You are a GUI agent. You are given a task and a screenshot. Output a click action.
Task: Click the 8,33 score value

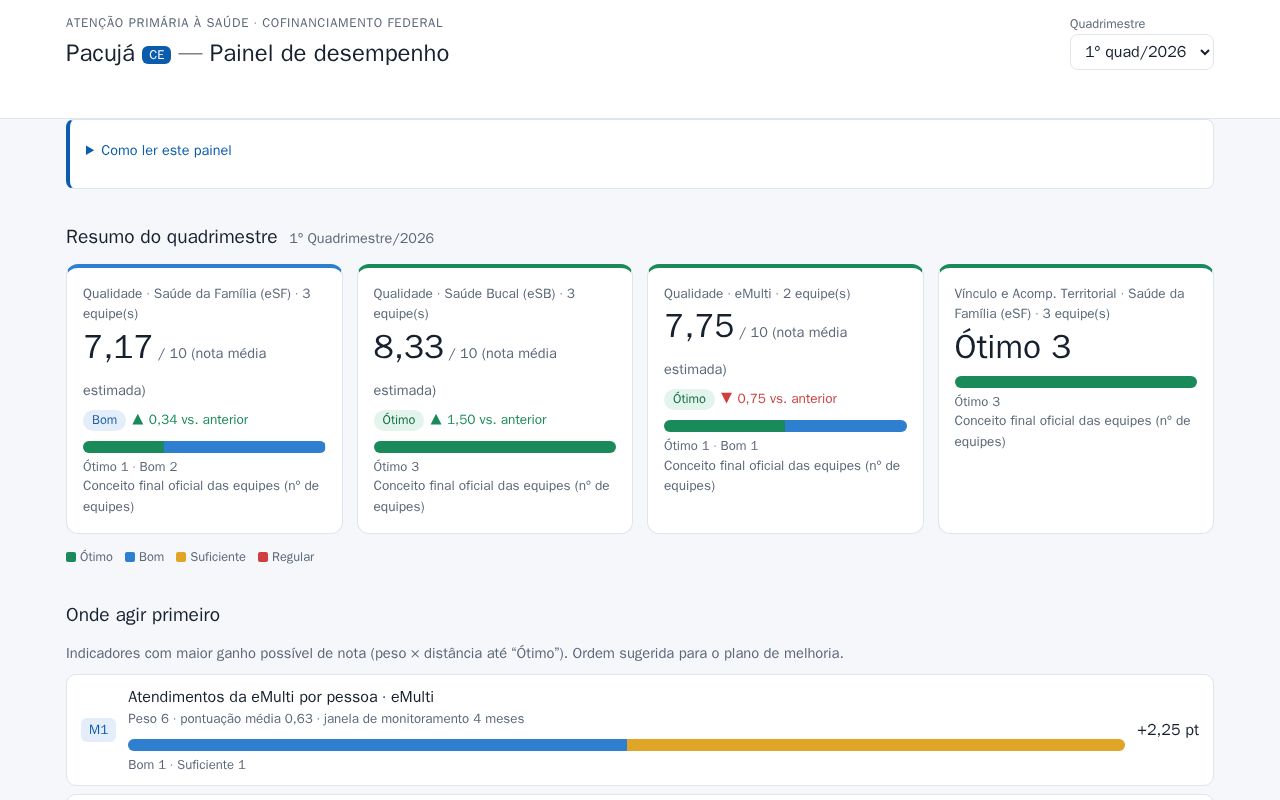click(x=409, y=347)
